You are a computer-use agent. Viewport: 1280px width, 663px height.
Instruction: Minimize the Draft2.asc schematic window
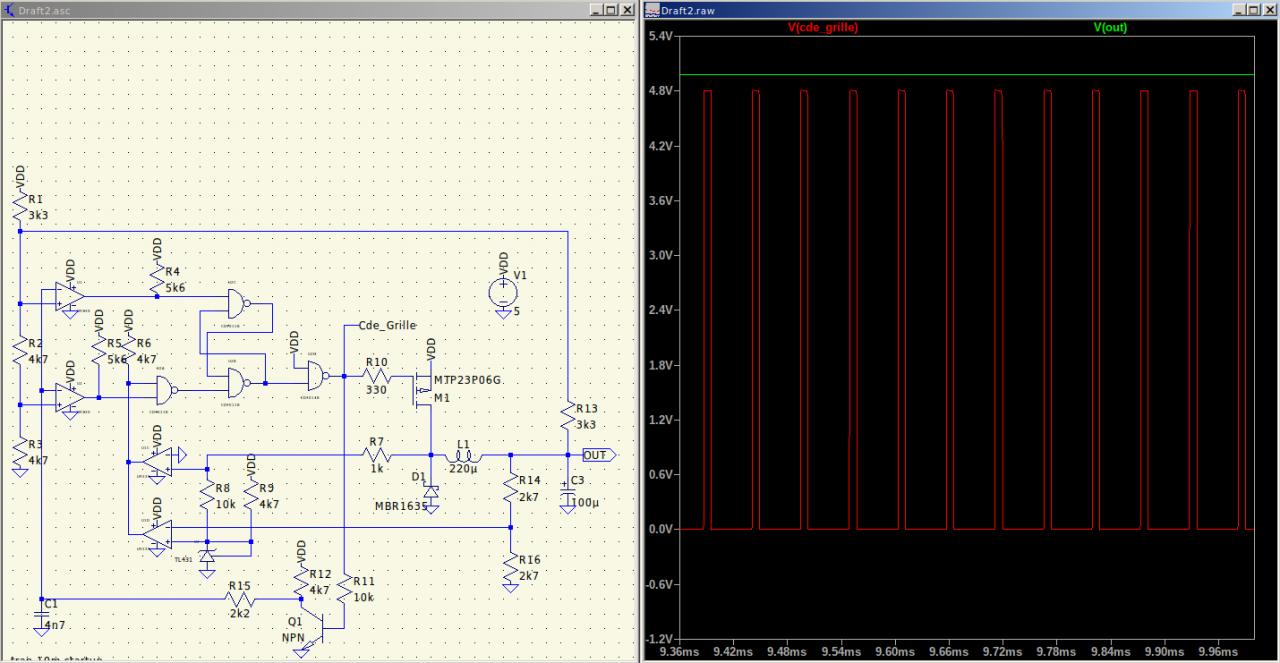click(597, 9)
